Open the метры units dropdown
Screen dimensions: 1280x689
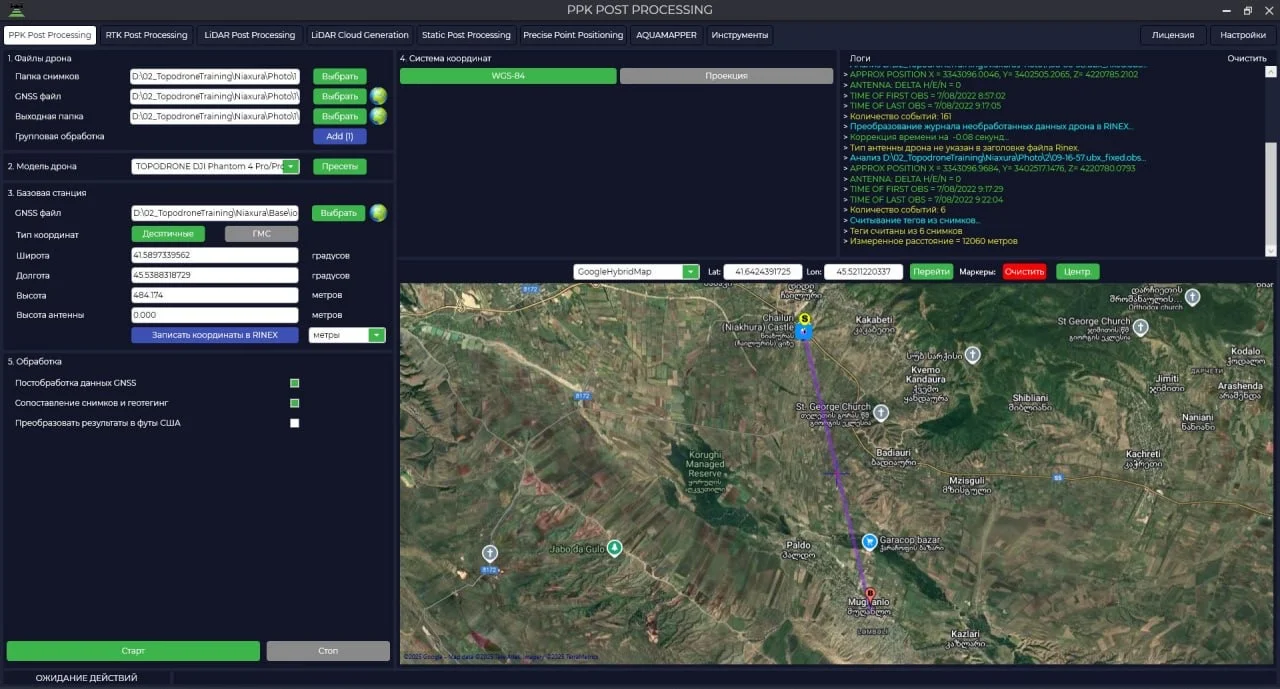[x=376, y=336]
